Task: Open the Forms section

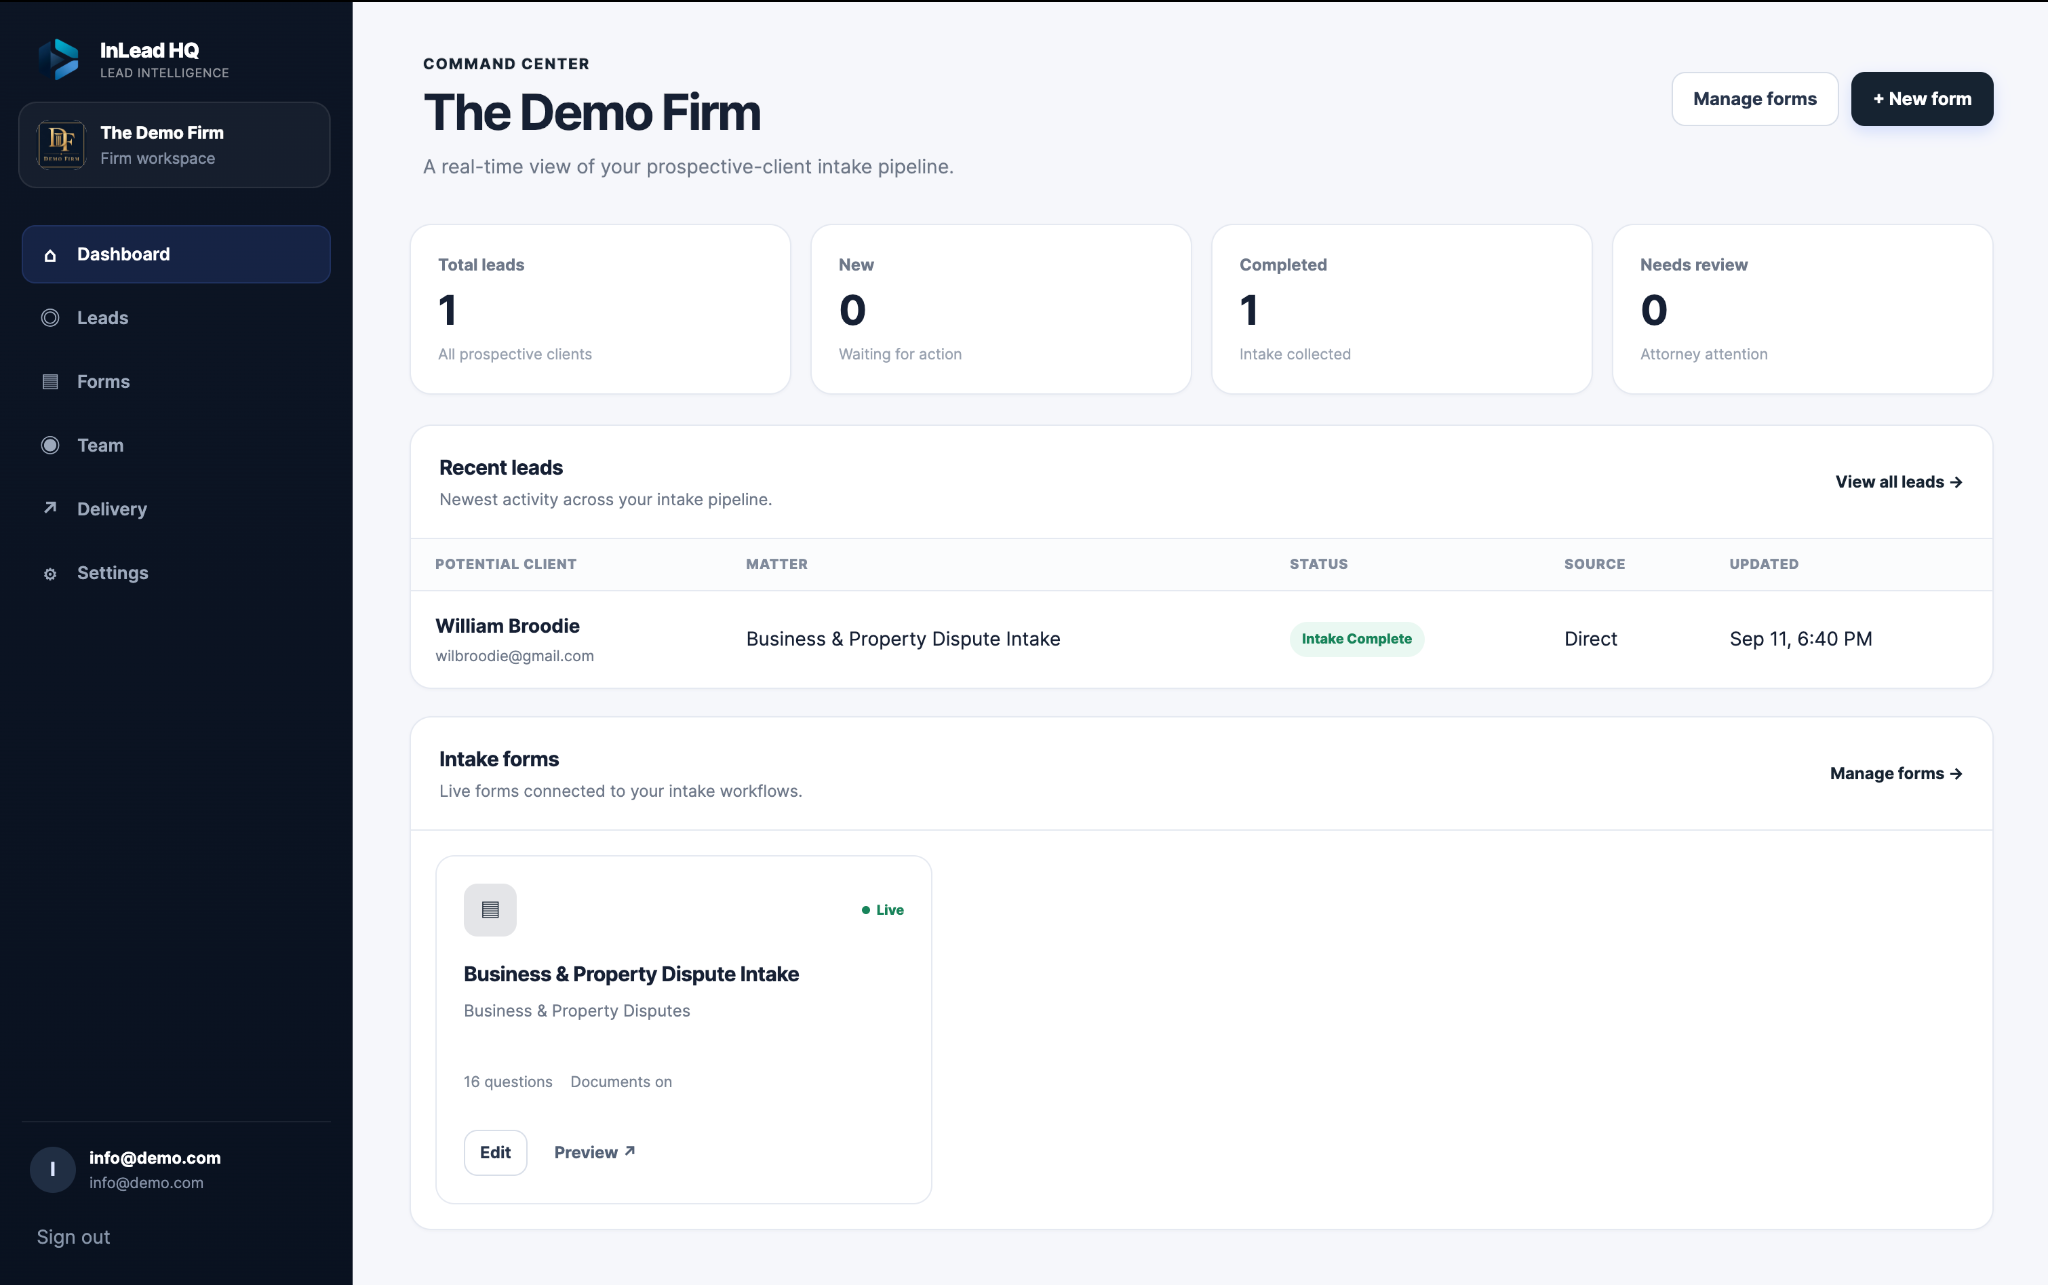Action: point(176,382)
